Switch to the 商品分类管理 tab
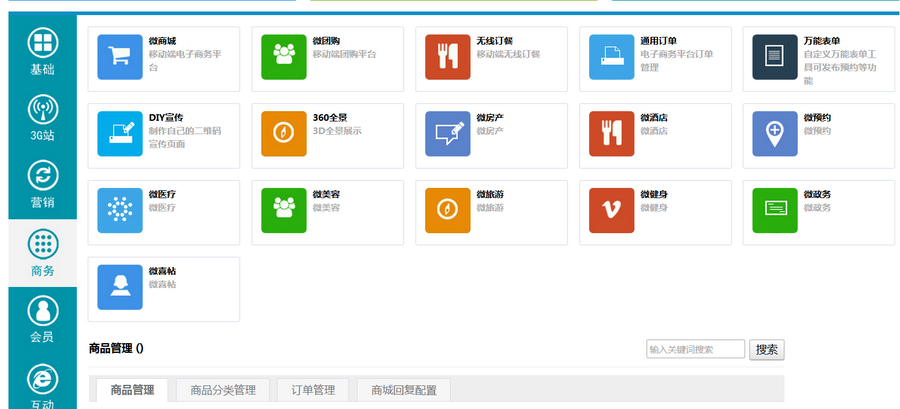This screenshot has width=900, height=409. [x=223, y=390]
